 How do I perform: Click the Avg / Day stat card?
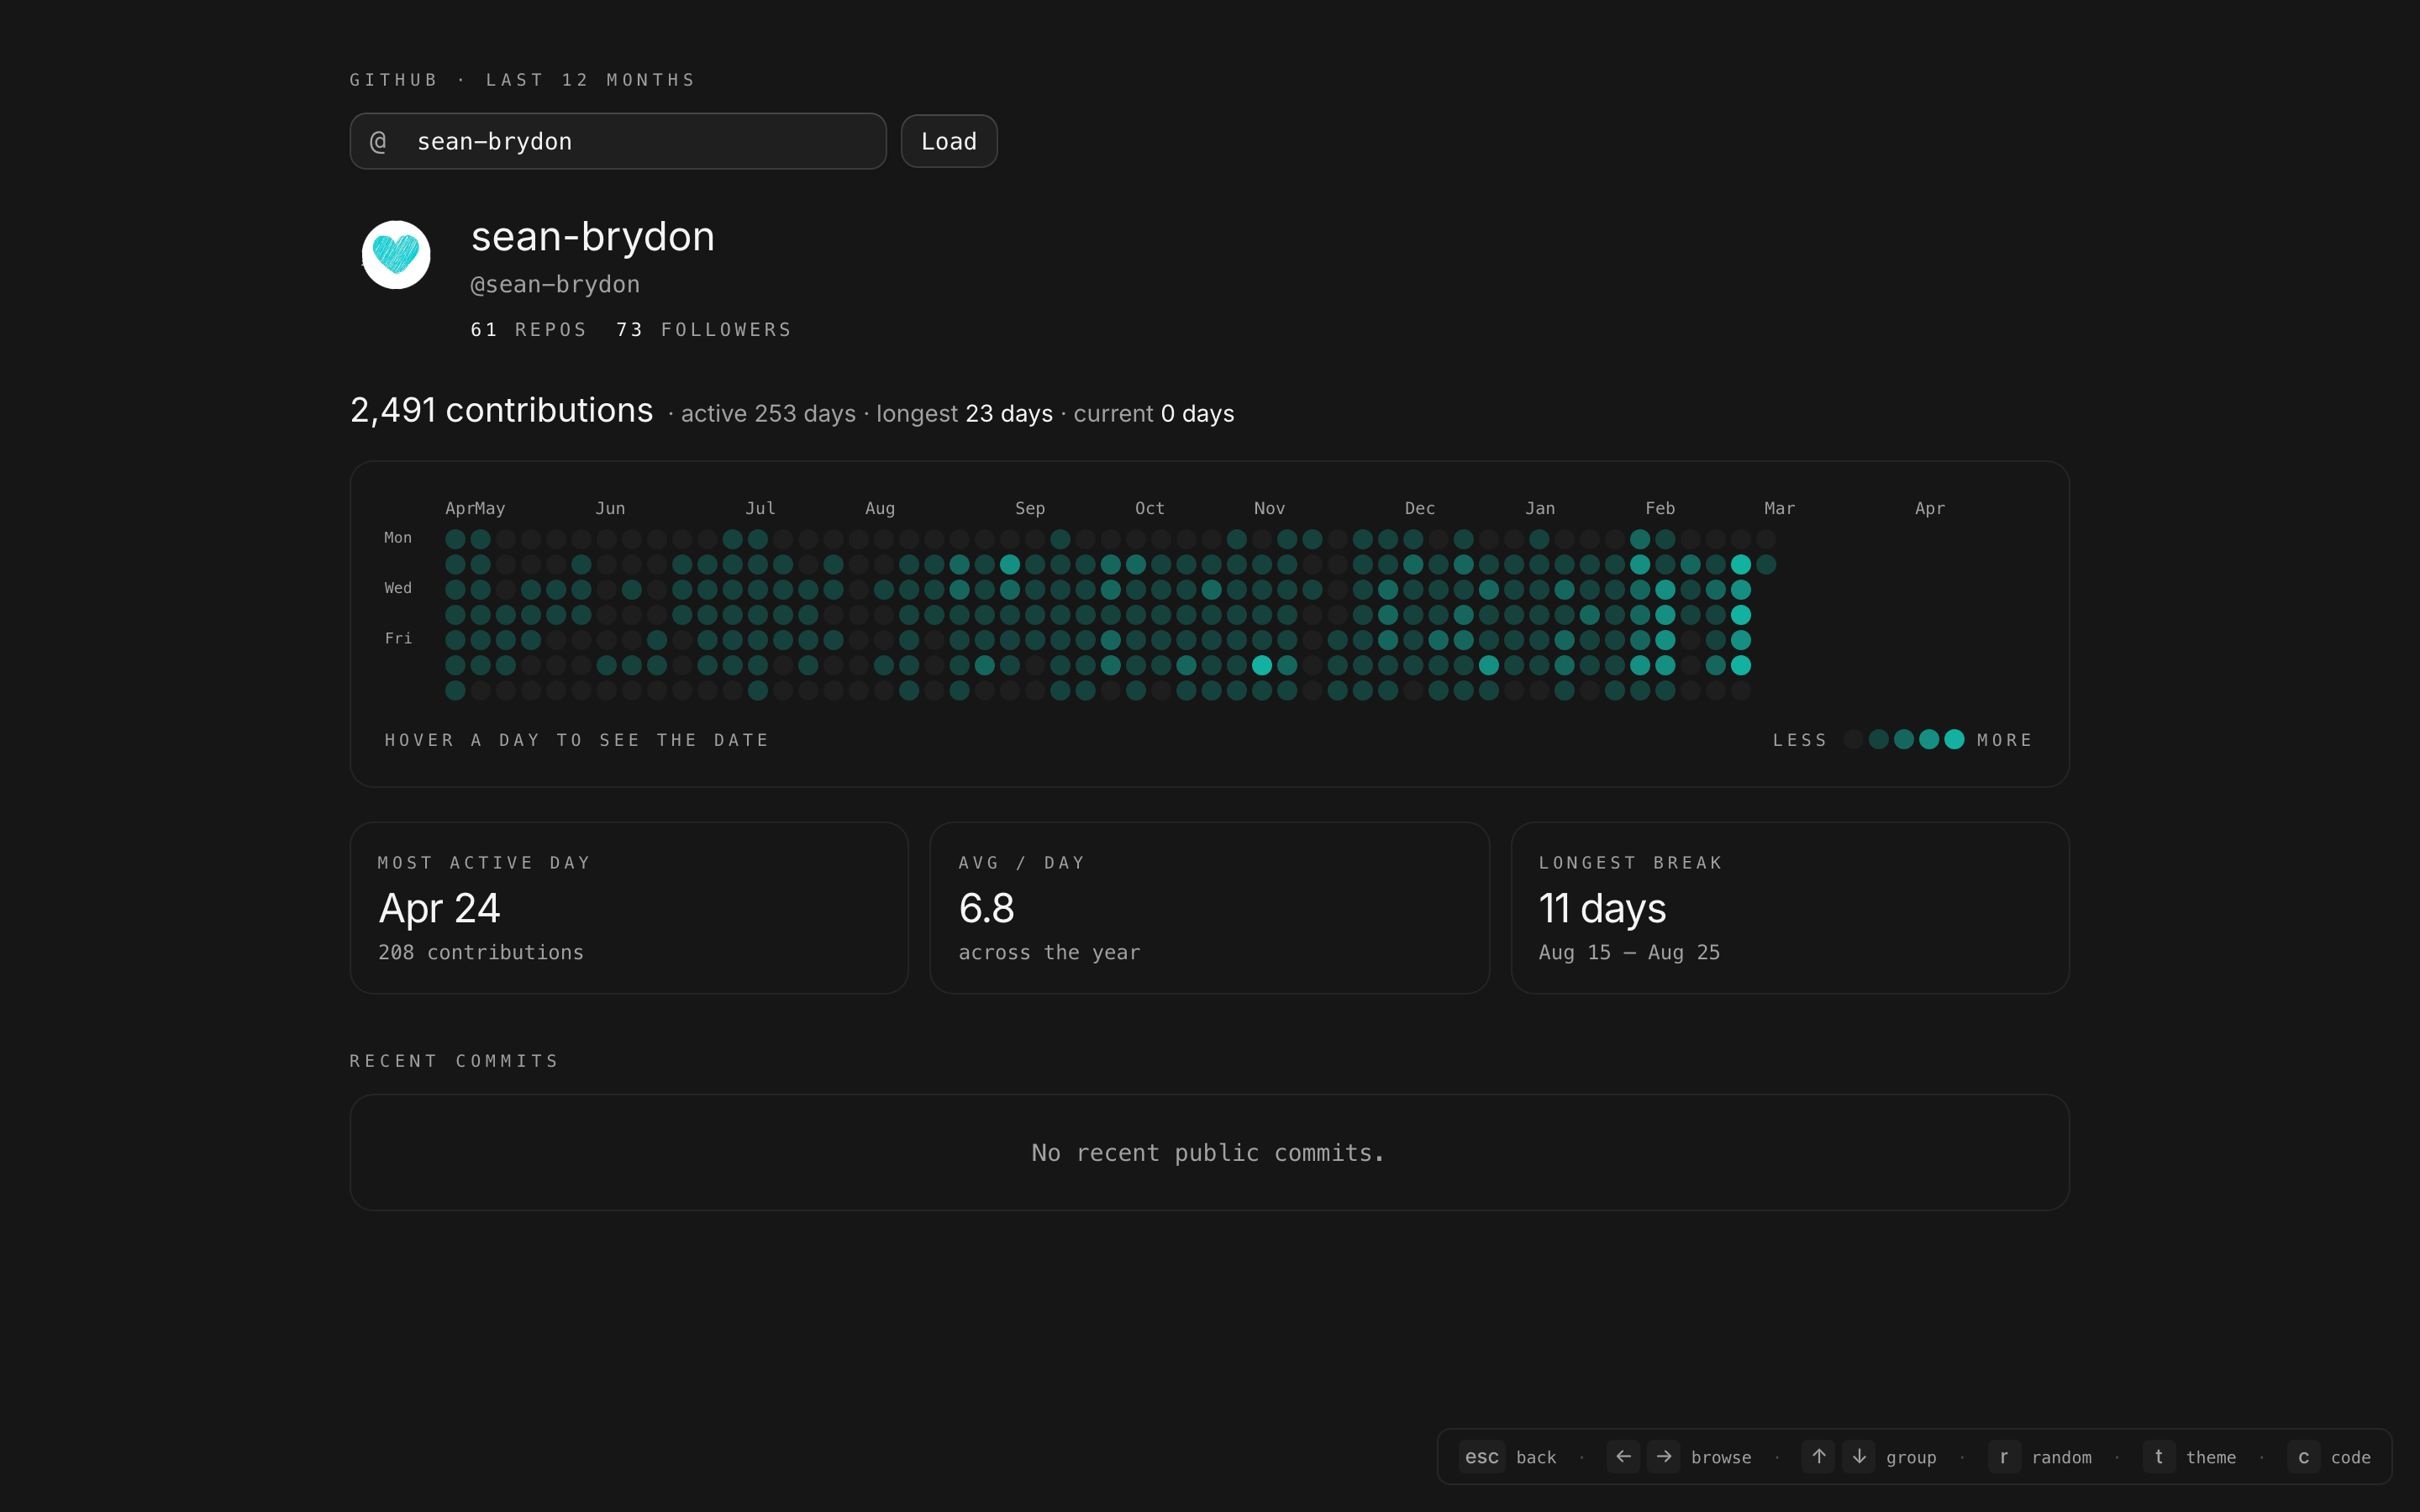[1209, 907]
